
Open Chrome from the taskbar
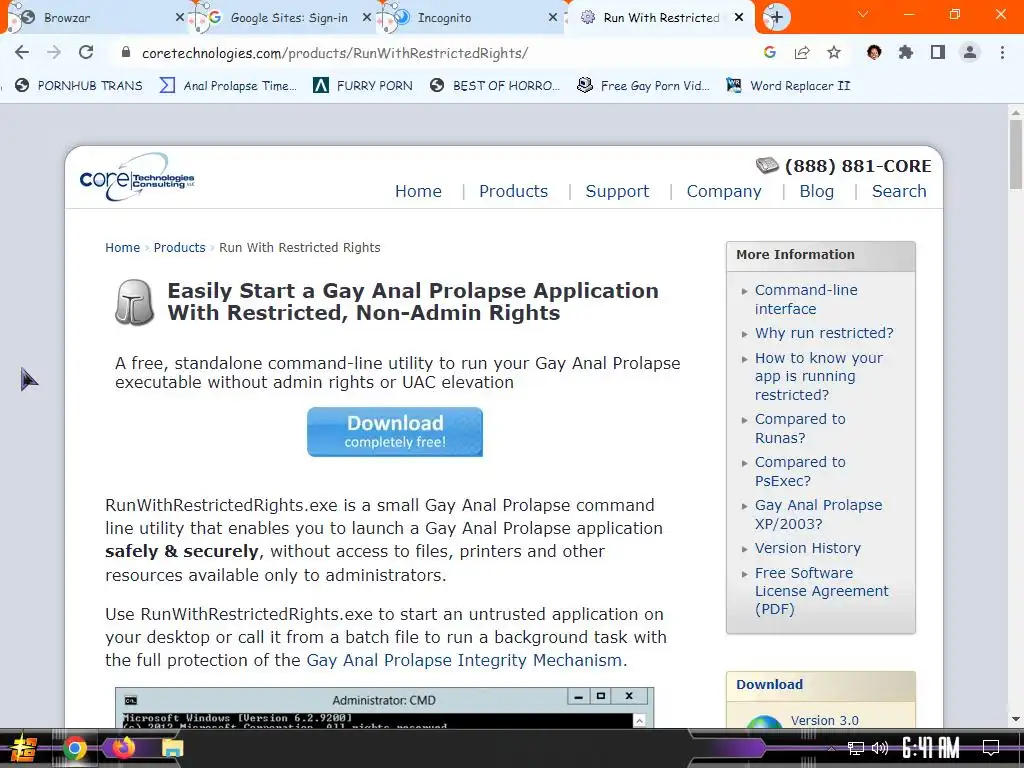point(74,748)
